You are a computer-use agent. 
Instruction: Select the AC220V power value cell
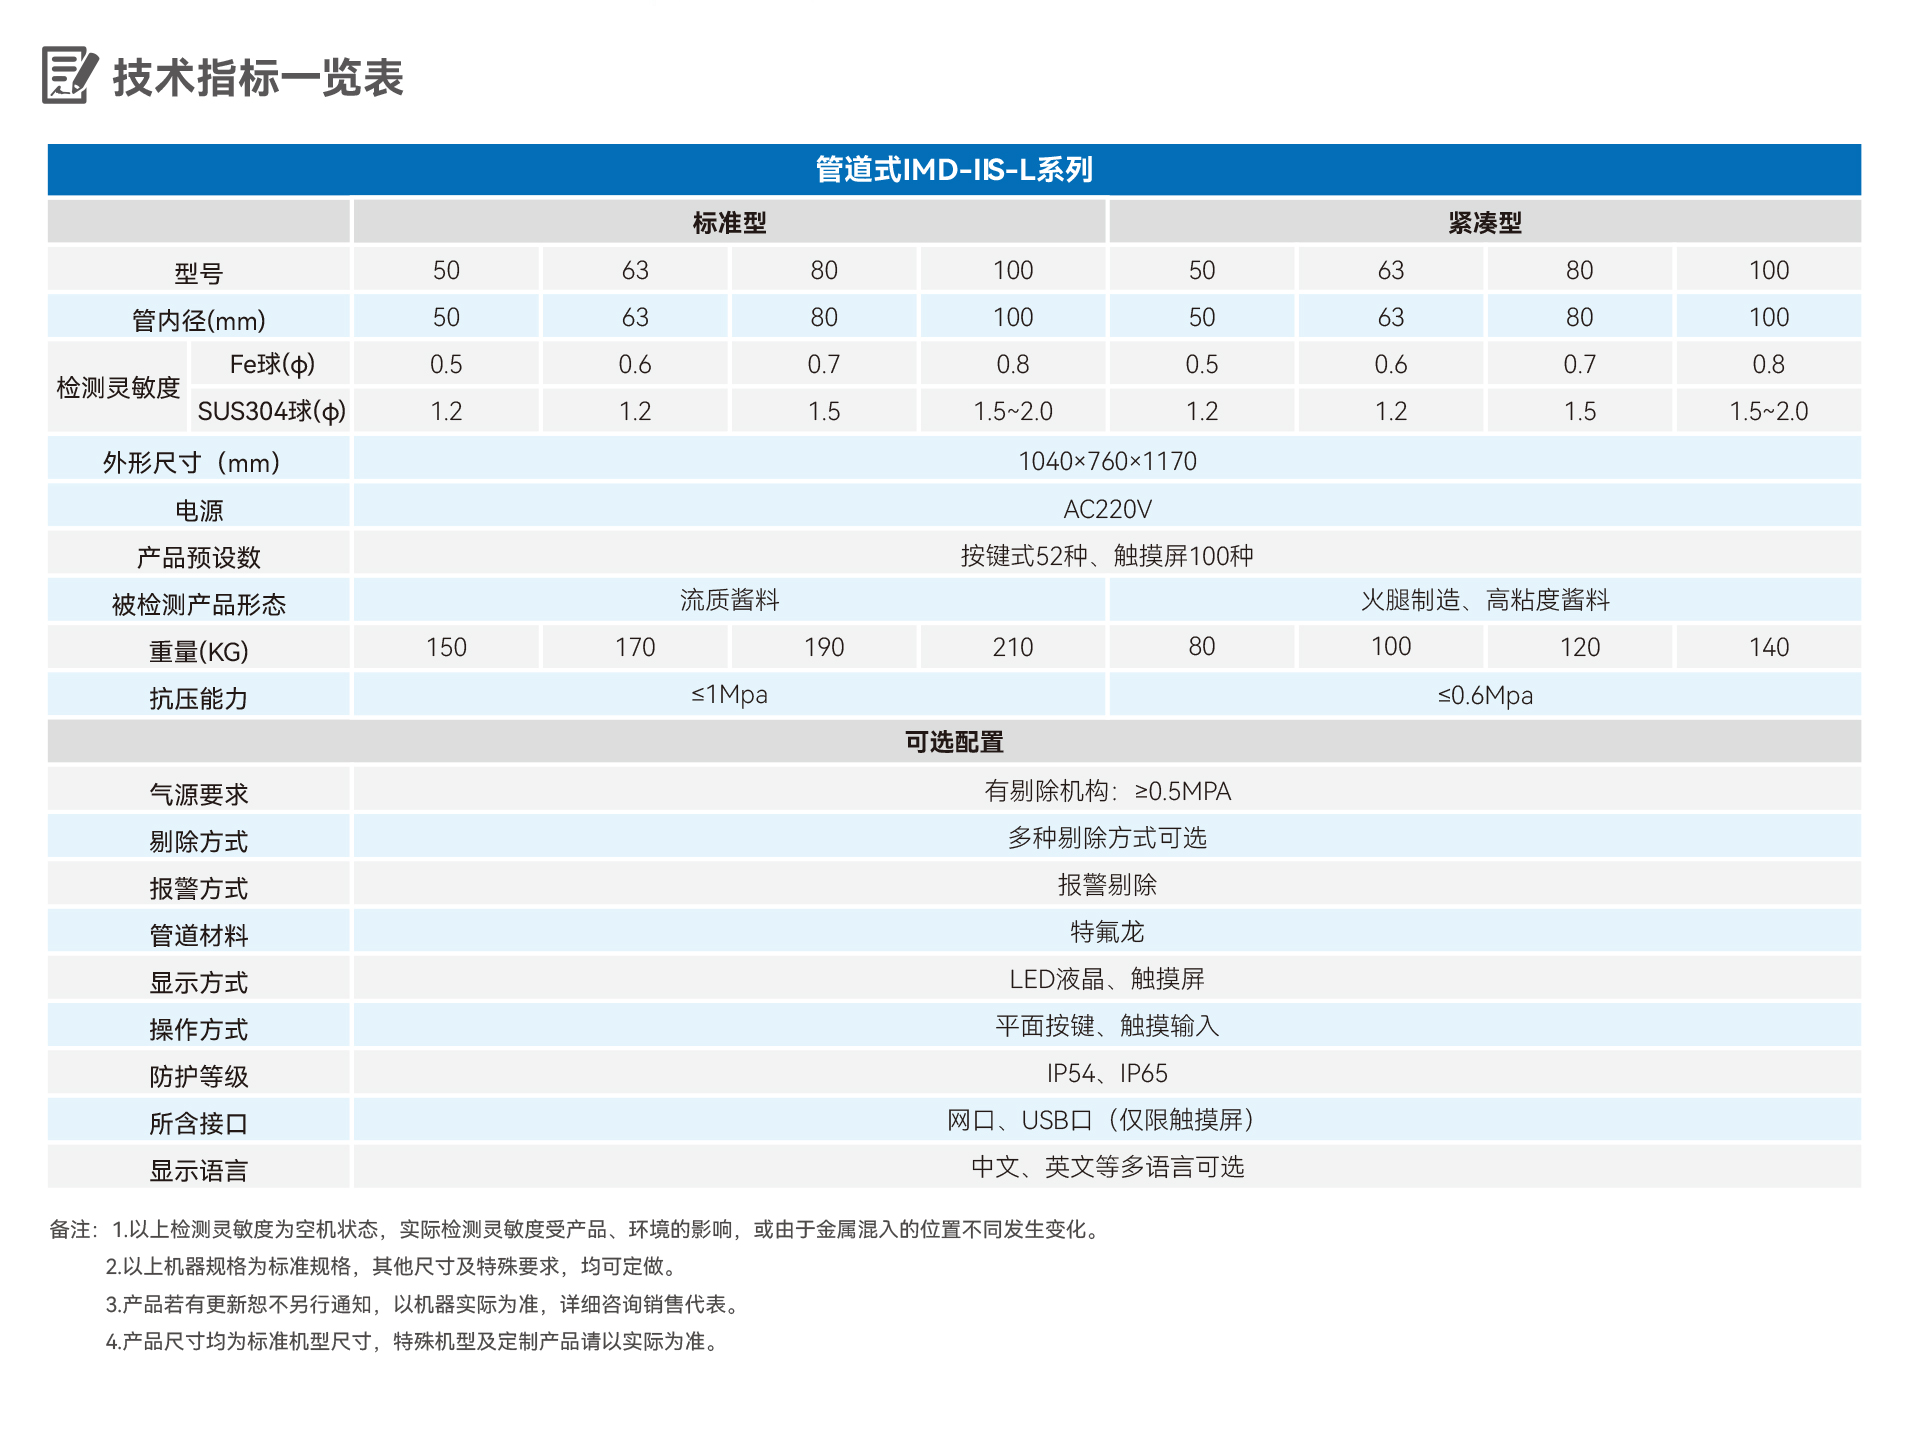(1105, 508)
